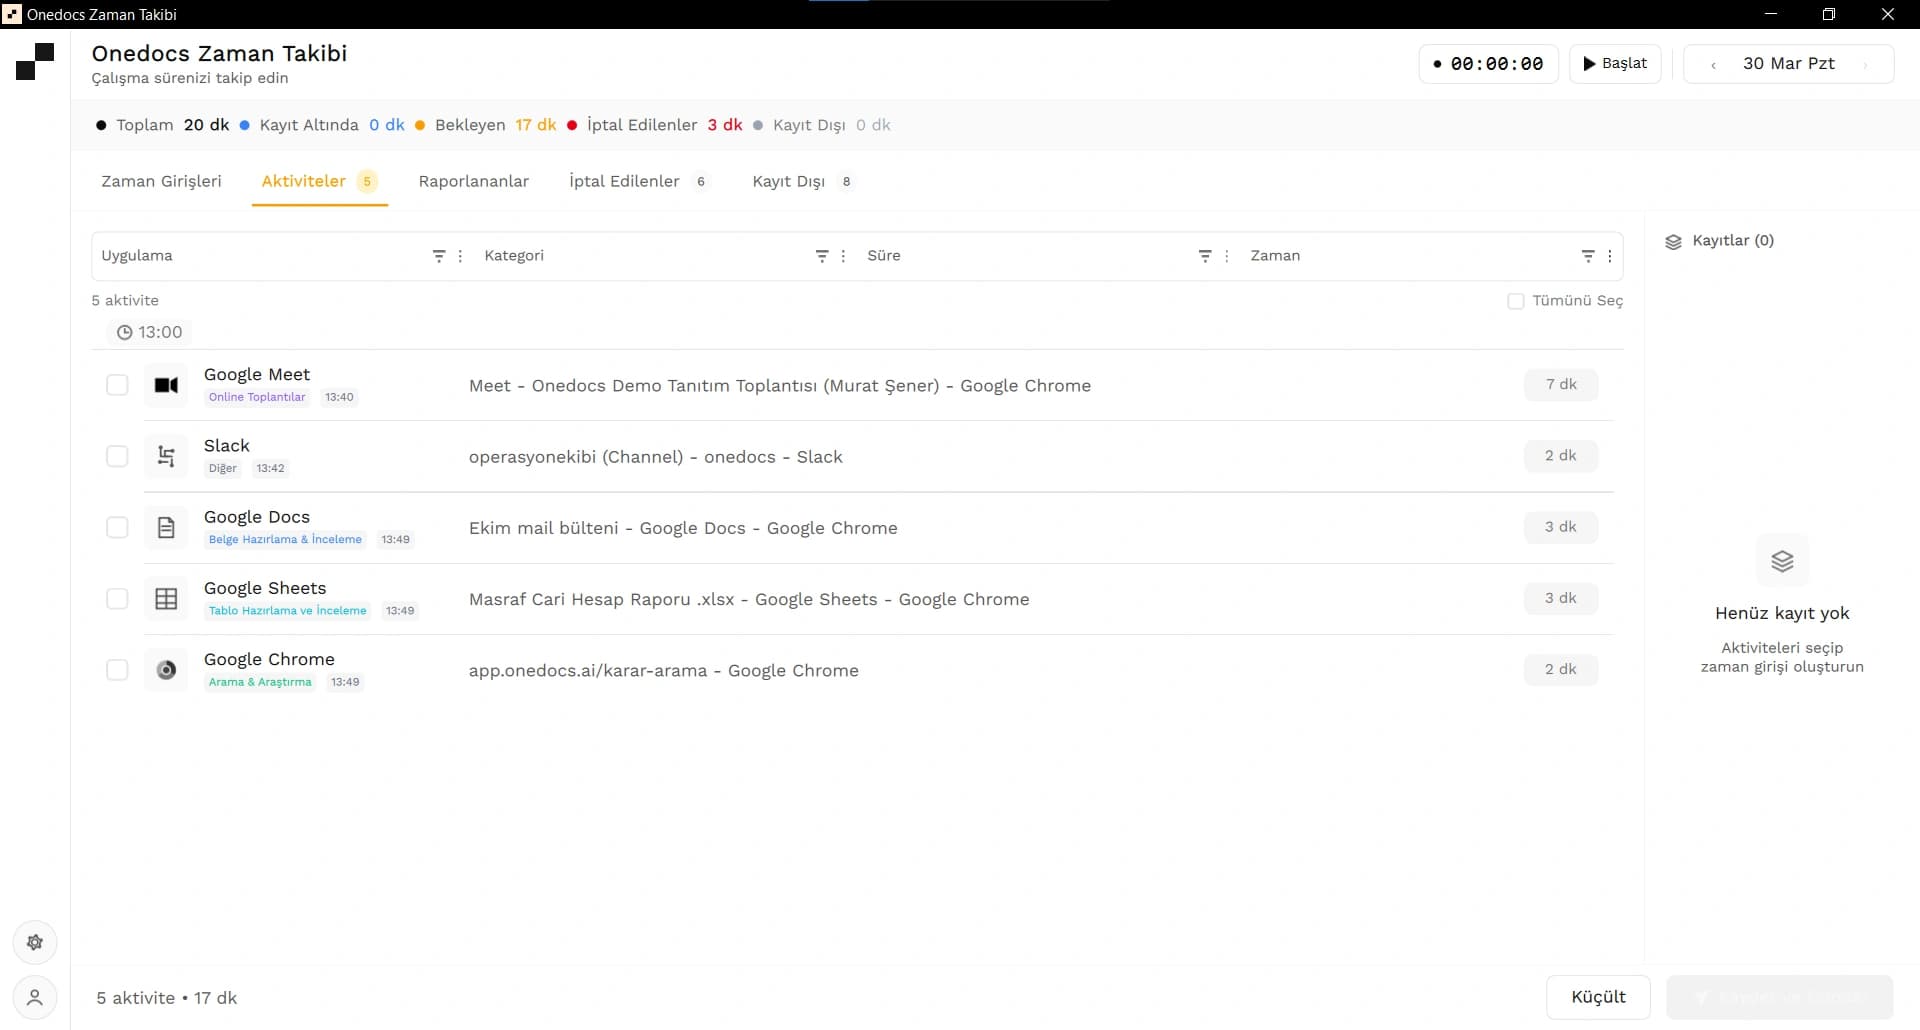
Task: Open settings gear in left sidebar
Action: pos(35,942)
